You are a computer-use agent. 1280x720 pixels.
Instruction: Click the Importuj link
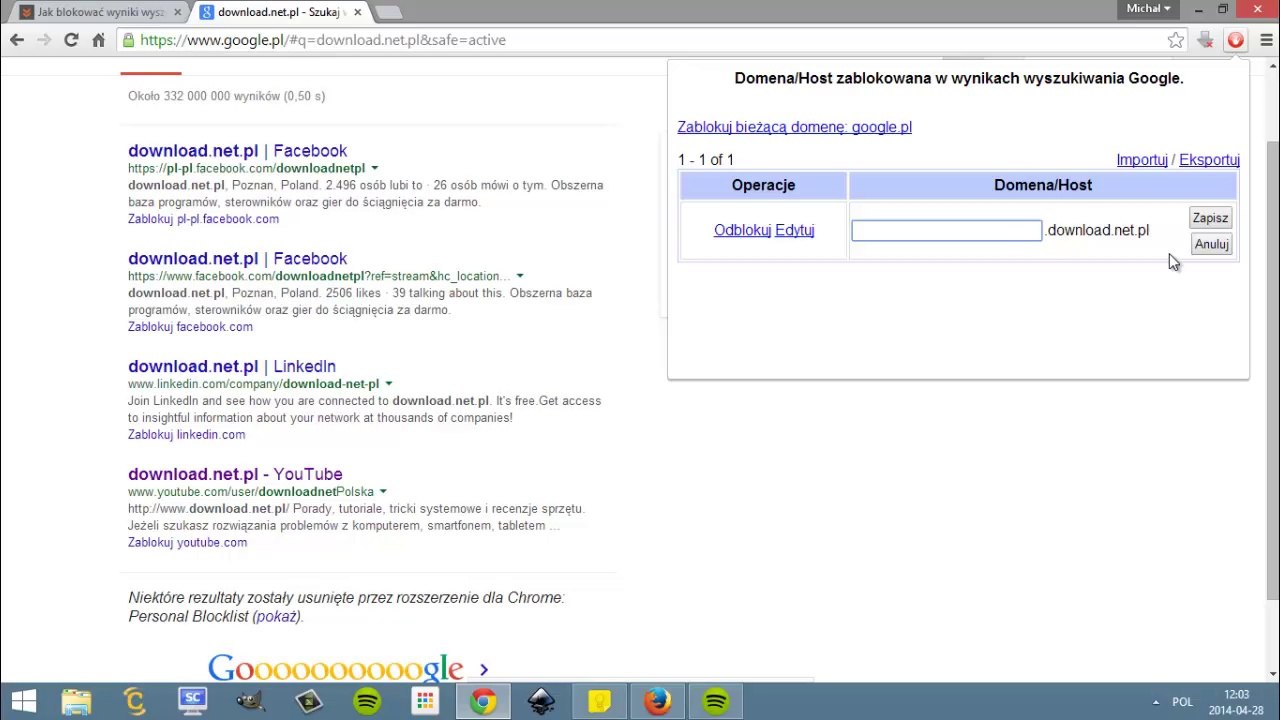1142,160
